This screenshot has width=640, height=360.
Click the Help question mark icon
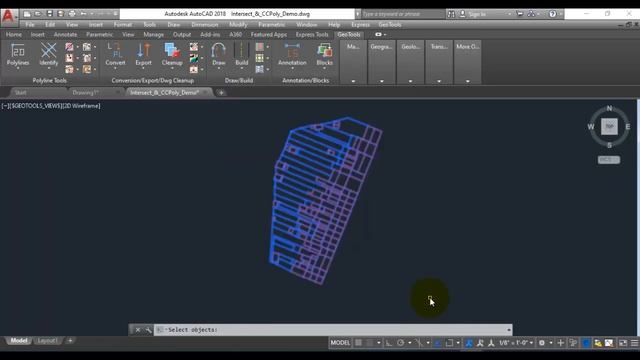pyautogui.click(x=552, y=14)
